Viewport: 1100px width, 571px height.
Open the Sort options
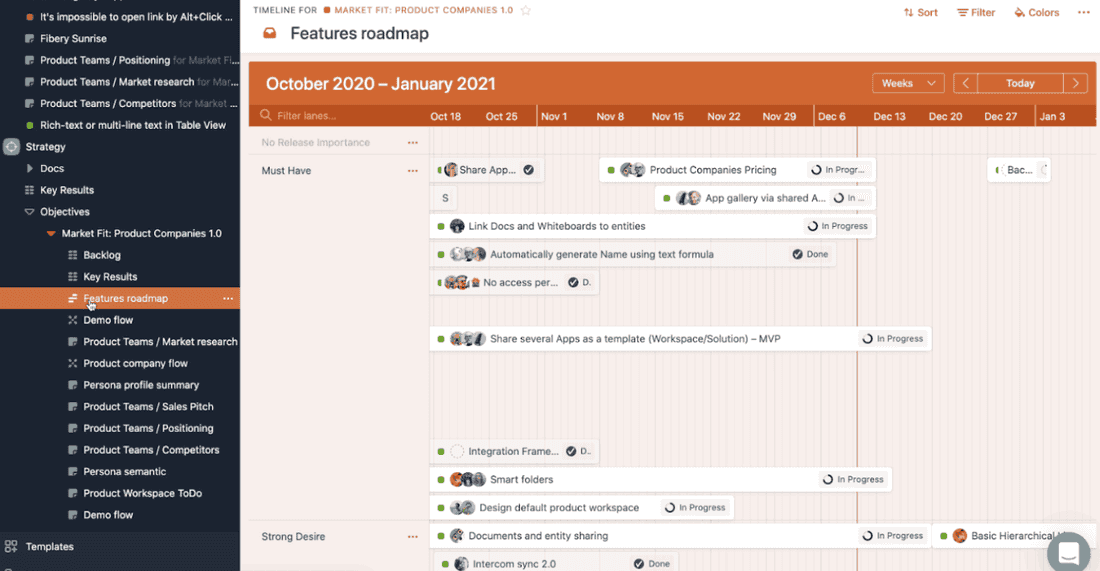920,13
